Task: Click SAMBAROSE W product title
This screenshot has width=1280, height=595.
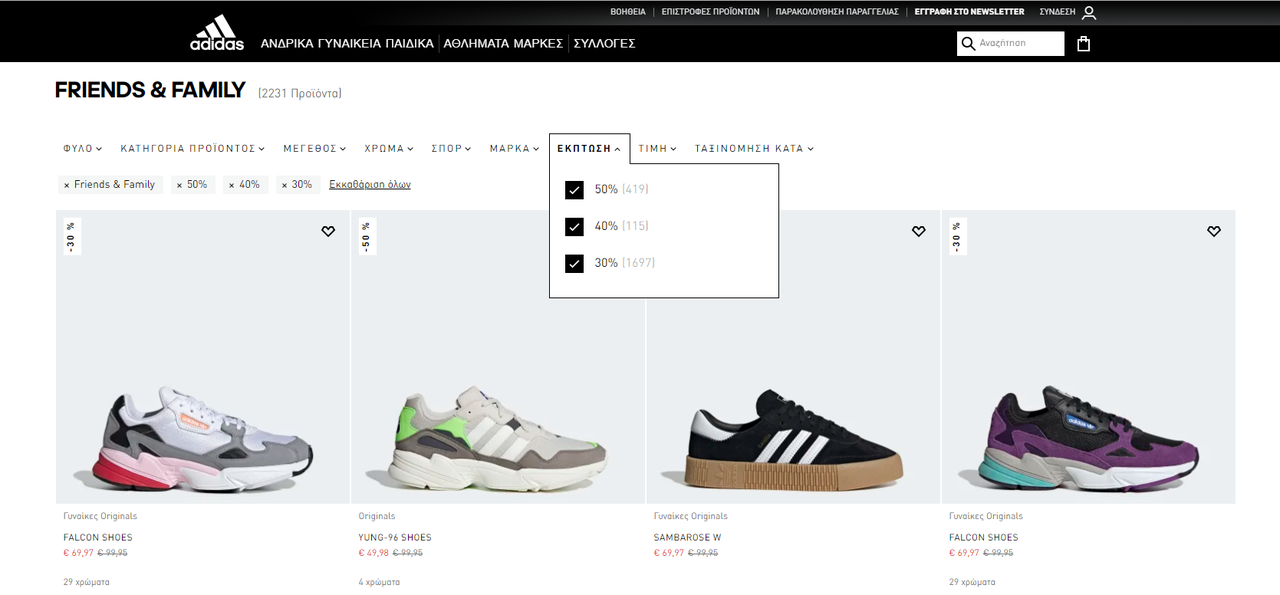Action: pyautogui.click(x=687, y=538)
